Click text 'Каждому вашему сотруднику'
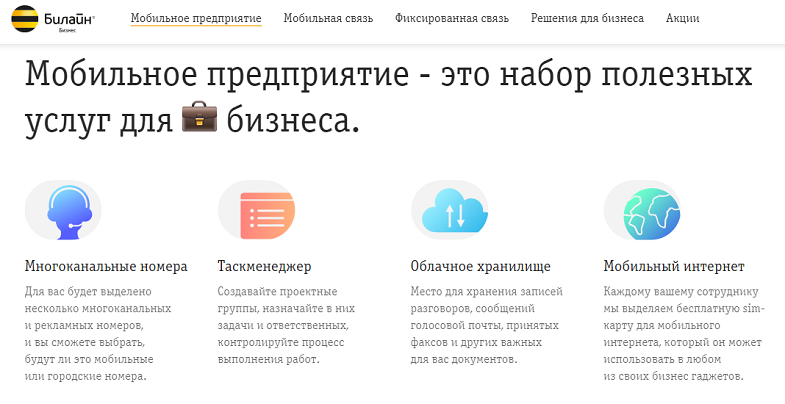The image size is (785, 404). pyautogui.click(x=681, y=291)
